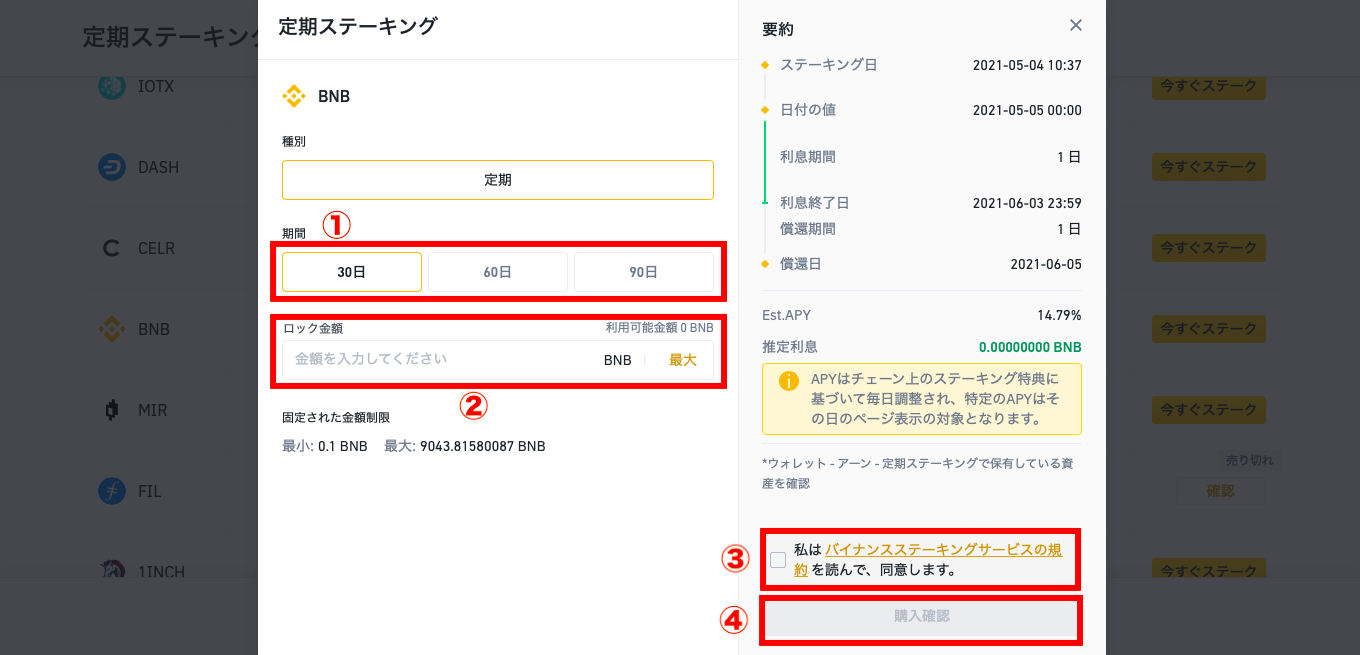The height and width of the screenshot is (655, 1360).
Task: Click 今すぐステーク button for BNB row
Action: click(x=1209, y=329)
